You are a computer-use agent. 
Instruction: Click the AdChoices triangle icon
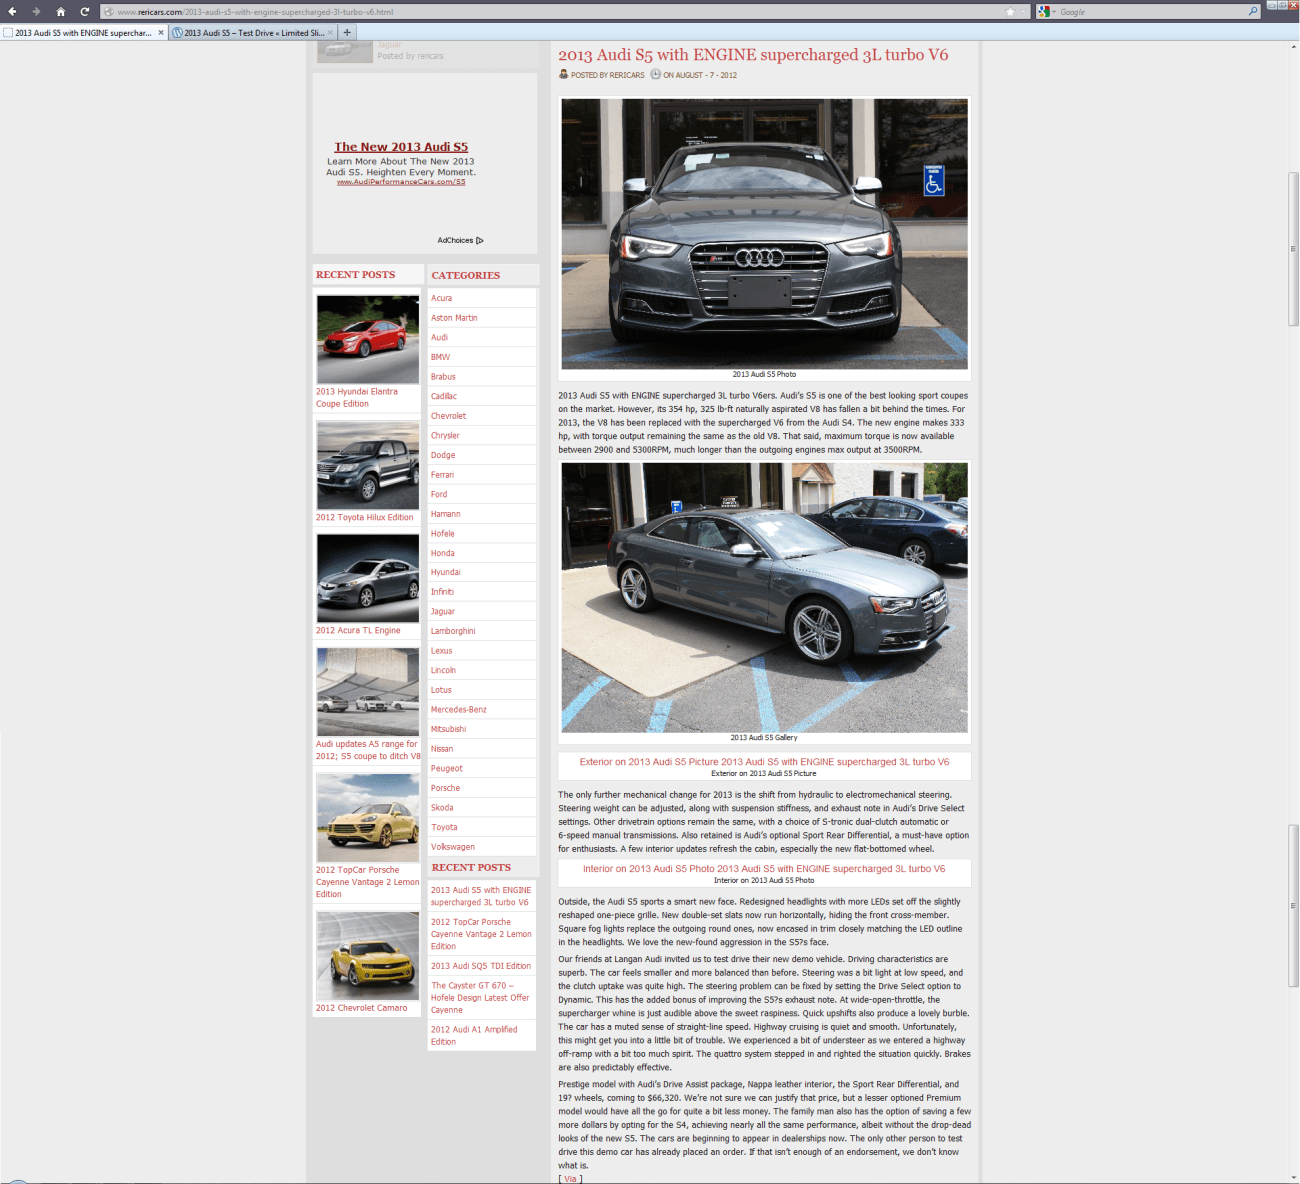480,240
